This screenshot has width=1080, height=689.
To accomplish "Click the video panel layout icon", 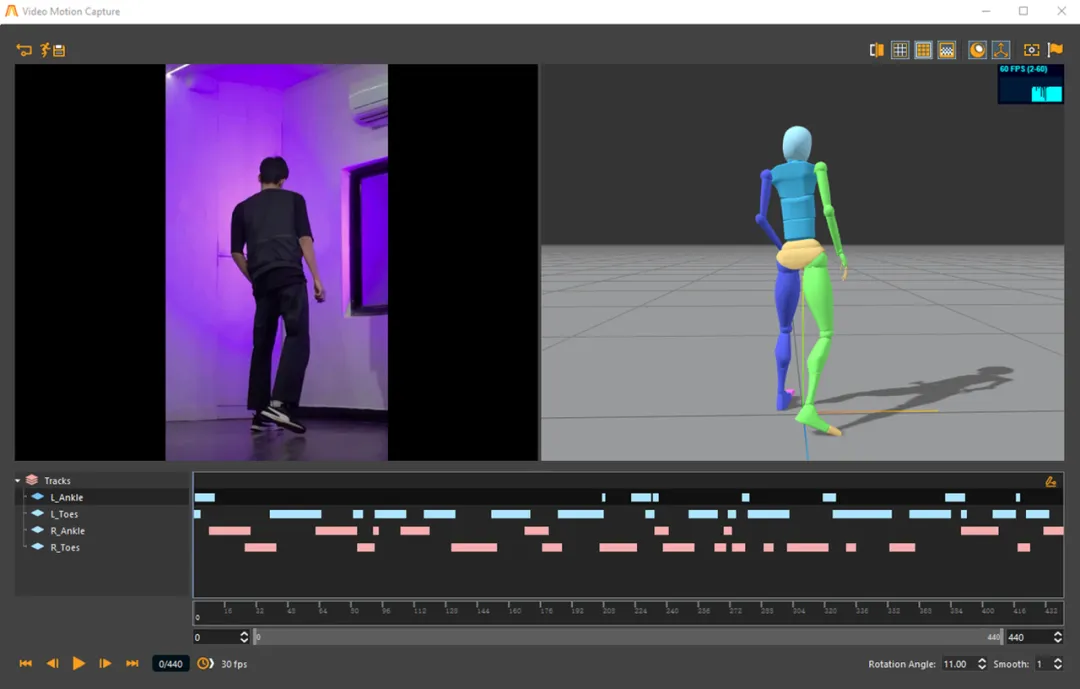I will point(877,50).
